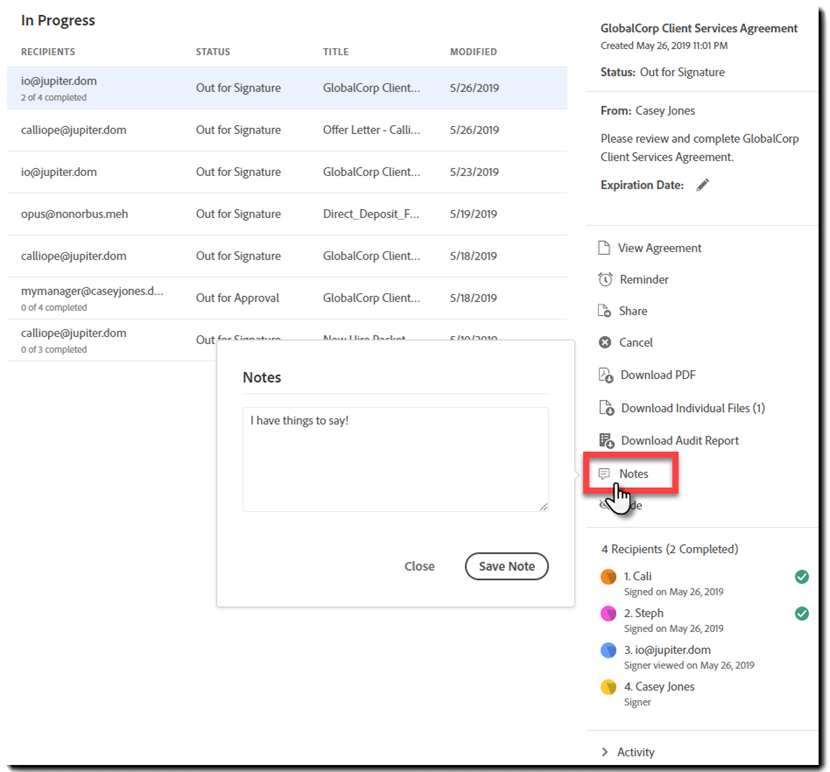Download the agreement as PDF
The height and width of the screenshot is (772, 830).
[603, 374]
